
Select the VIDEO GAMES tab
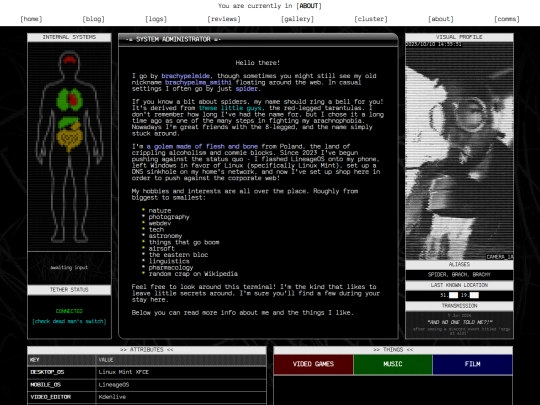coord(313,364)
